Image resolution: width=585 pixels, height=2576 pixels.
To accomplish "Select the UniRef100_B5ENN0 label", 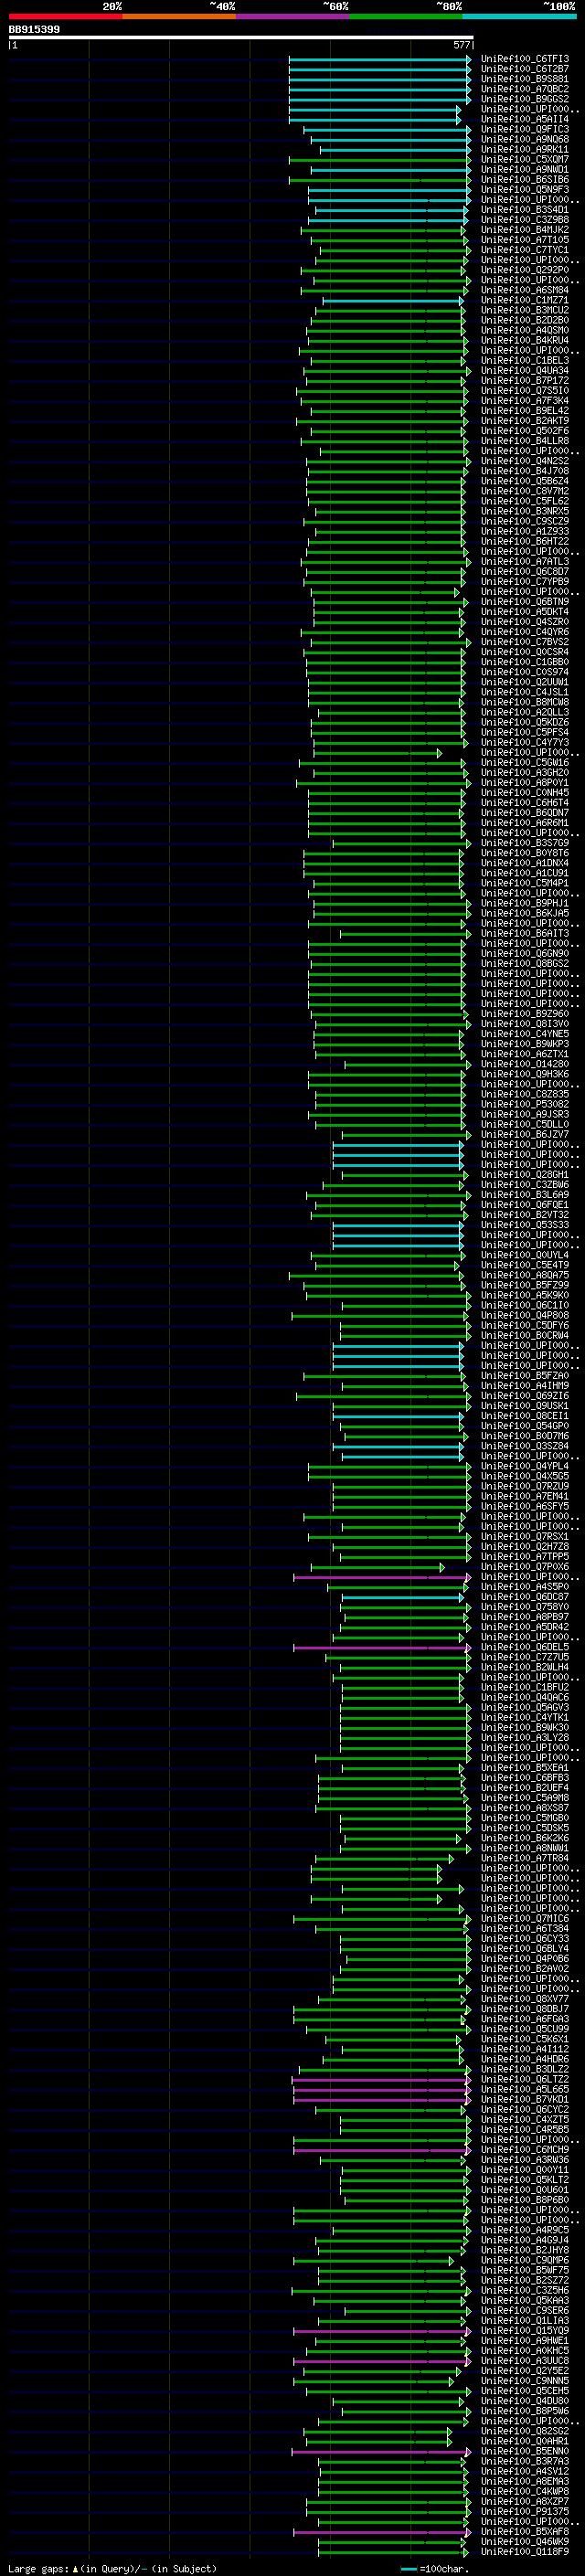I will coord(525,2451).
